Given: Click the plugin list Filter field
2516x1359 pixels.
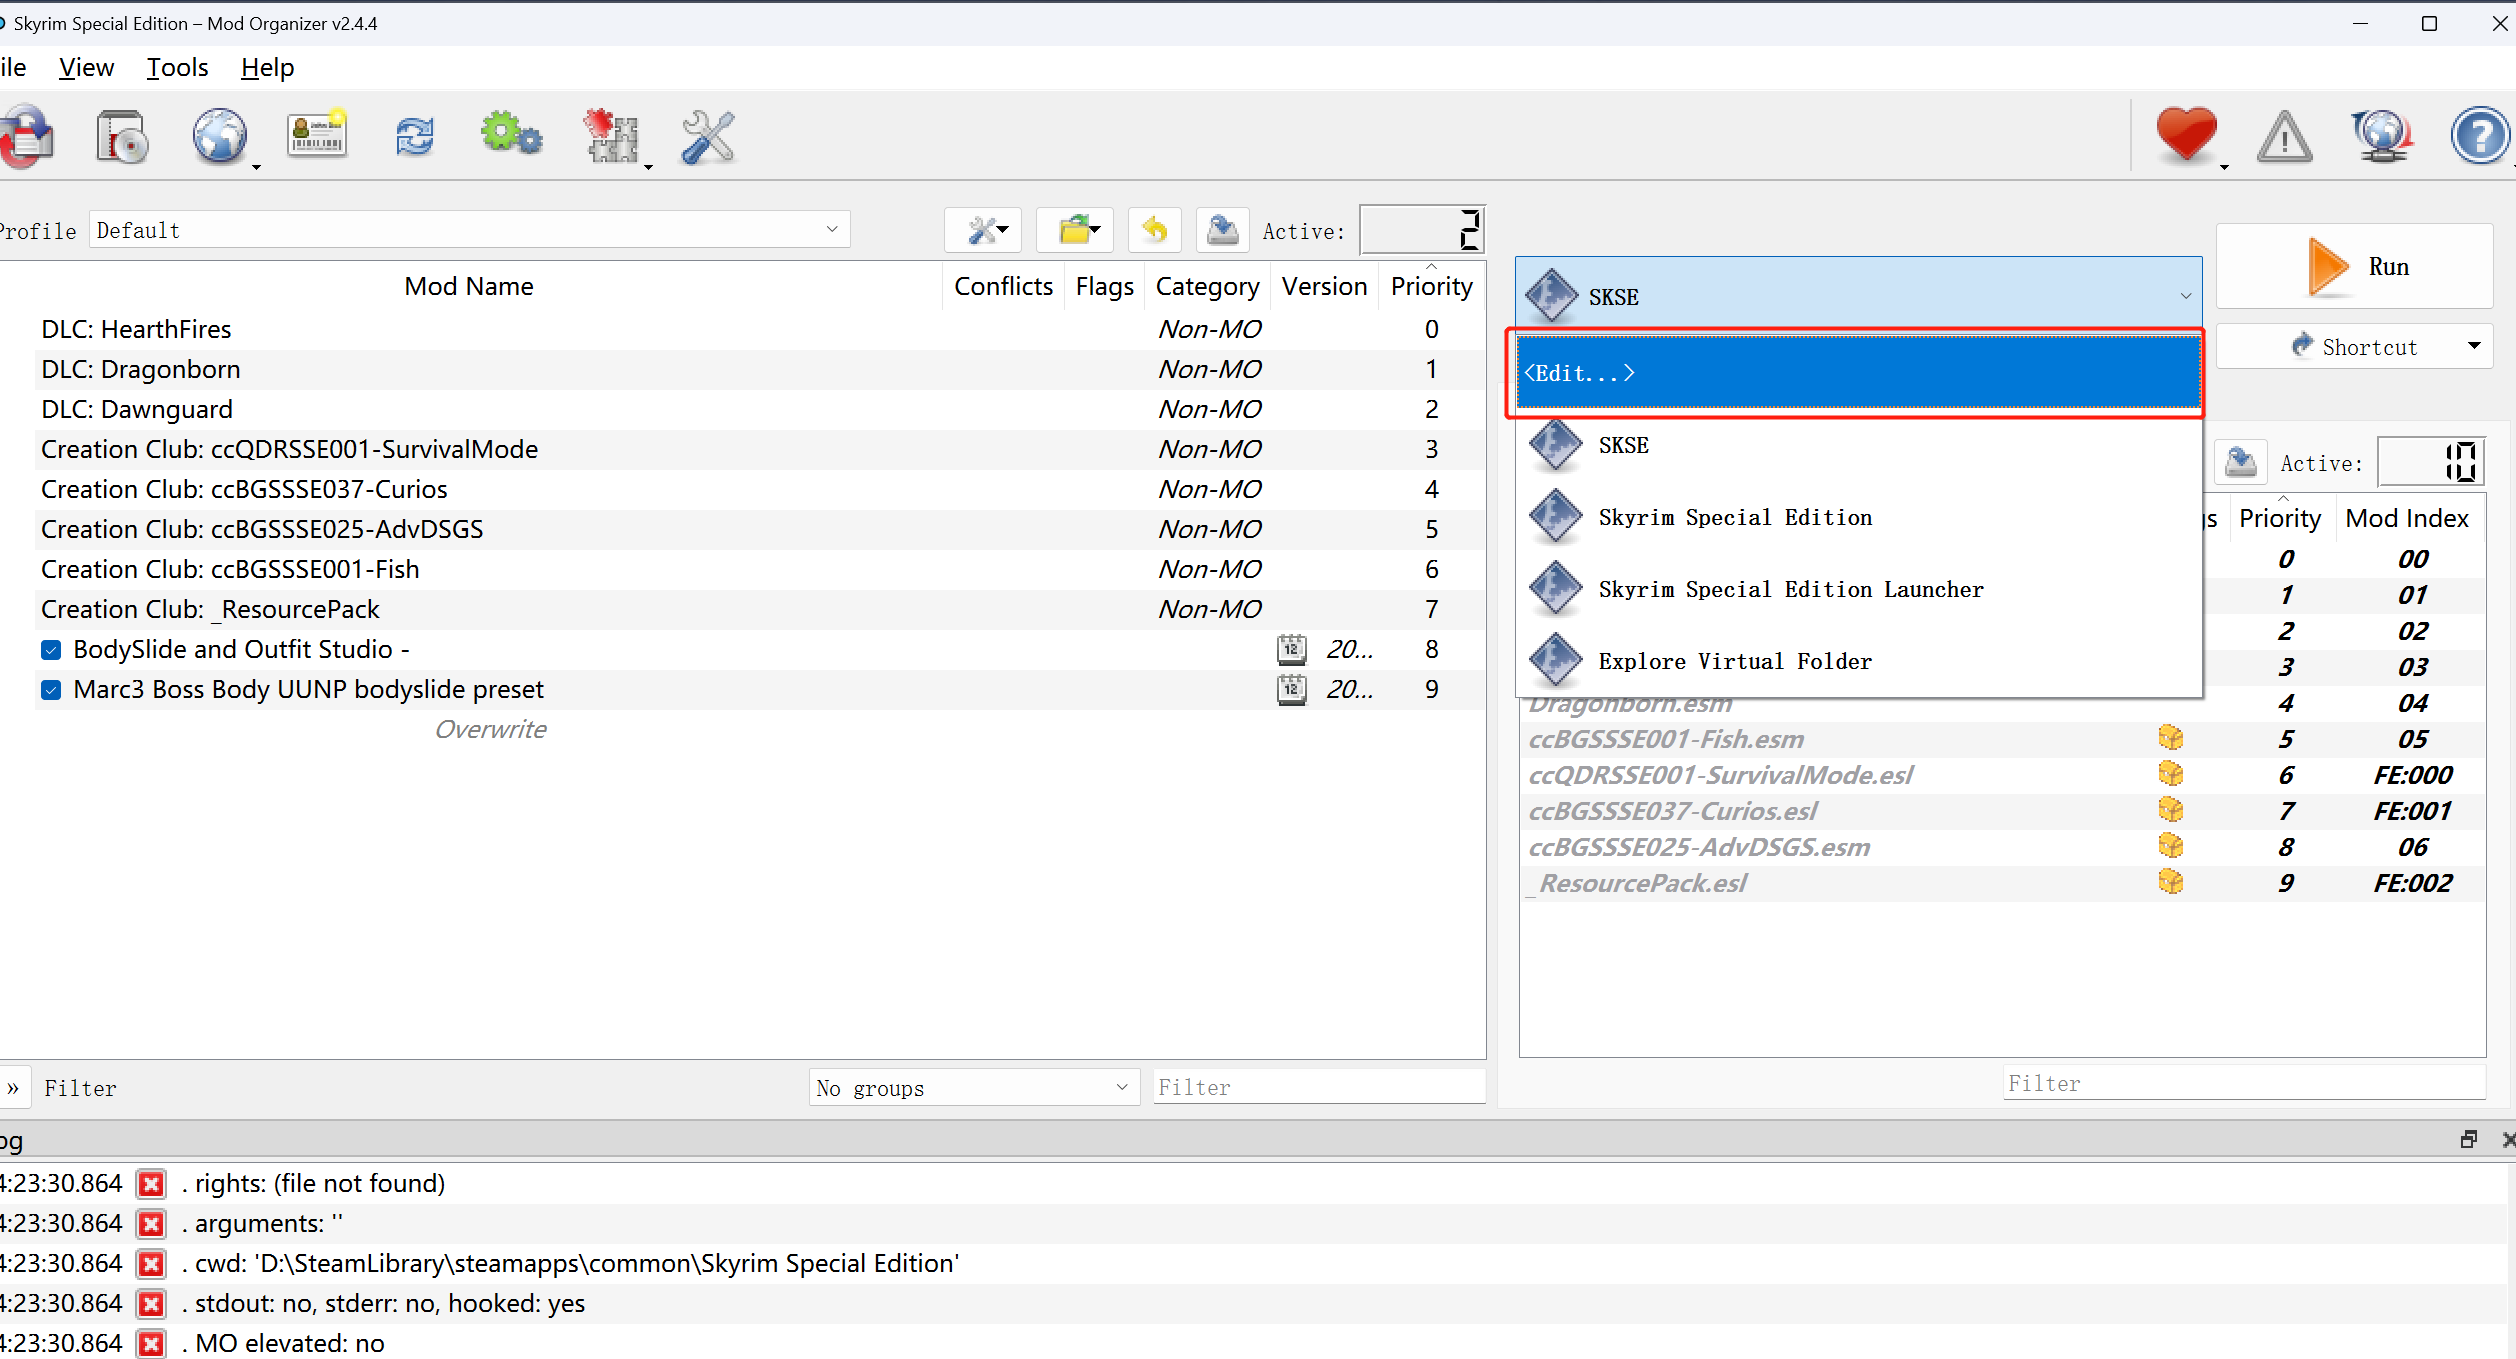Looking at the screenshot, I should coord(2242,1084).
